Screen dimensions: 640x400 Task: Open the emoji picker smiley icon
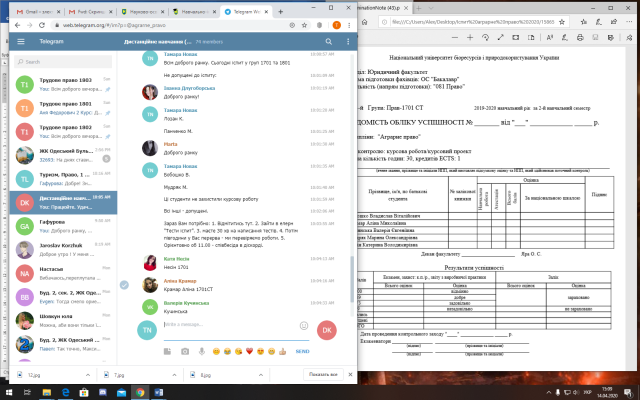coord(304,325)
